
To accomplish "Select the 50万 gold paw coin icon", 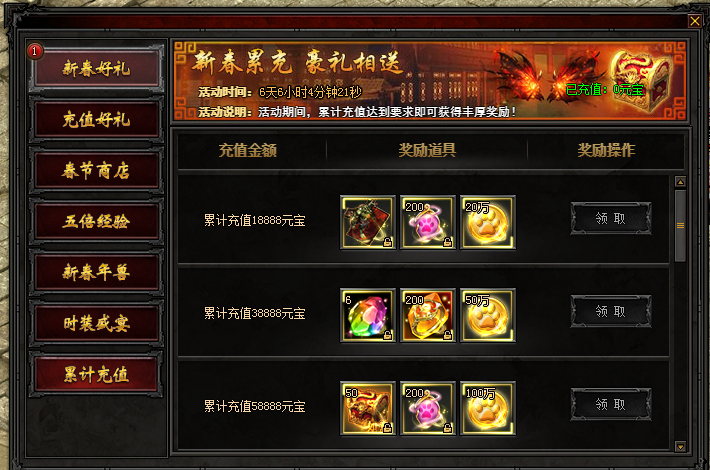I will pyautogui.click(x=488, y=315).
